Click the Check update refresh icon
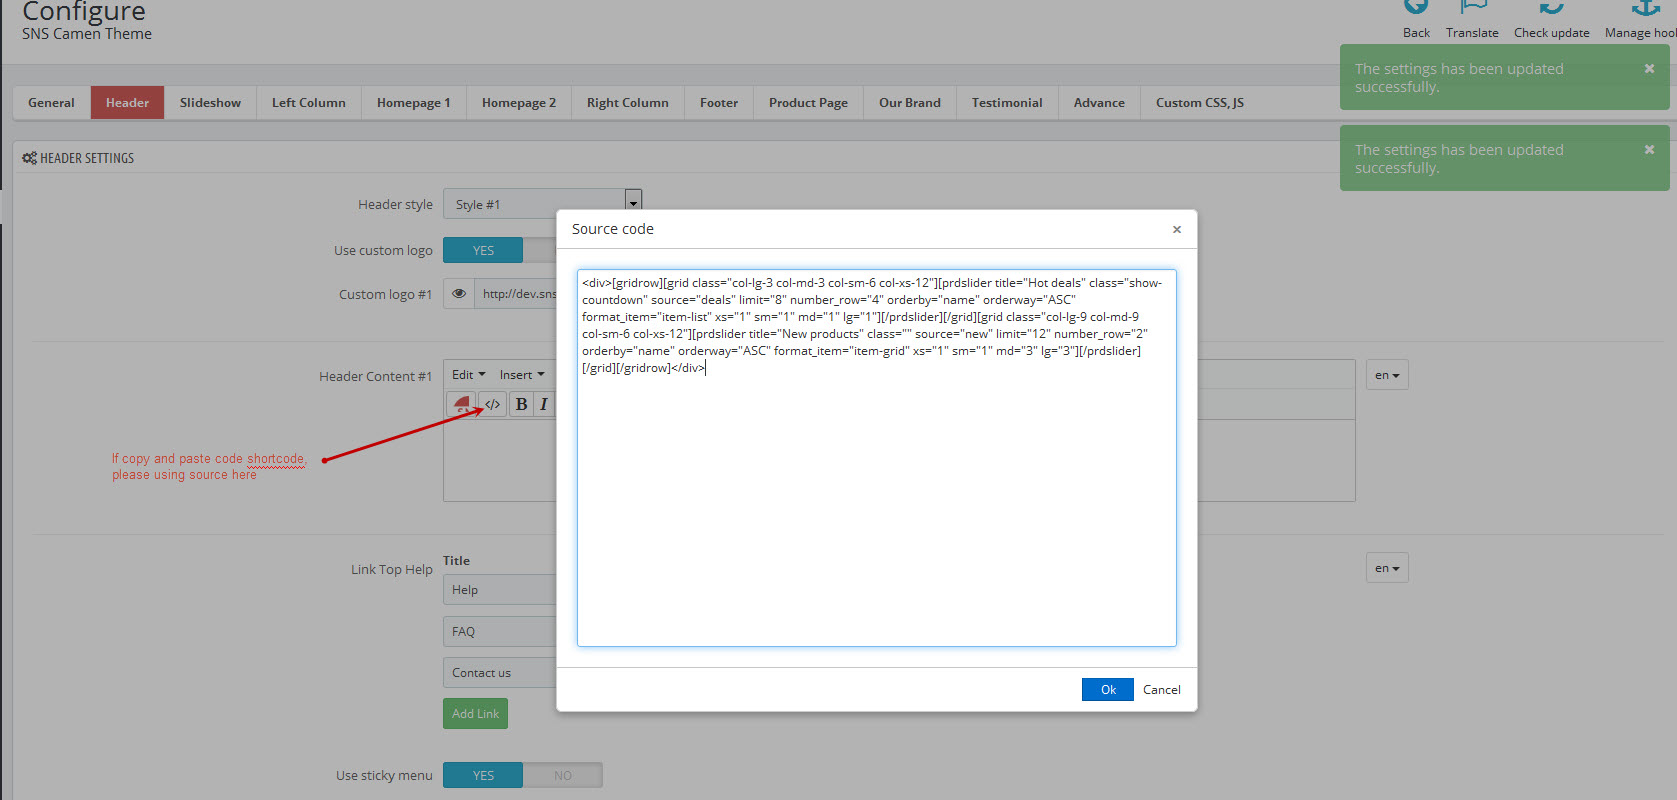 coord(1551,8)
